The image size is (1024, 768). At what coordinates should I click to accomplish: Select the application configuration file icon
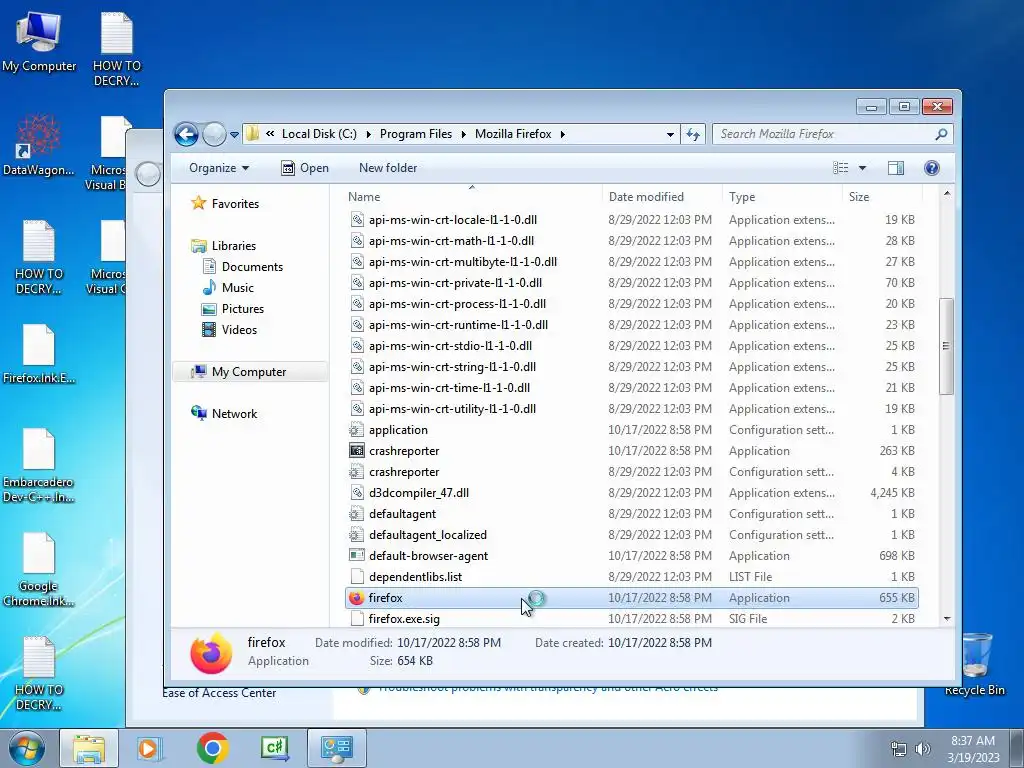357,430
